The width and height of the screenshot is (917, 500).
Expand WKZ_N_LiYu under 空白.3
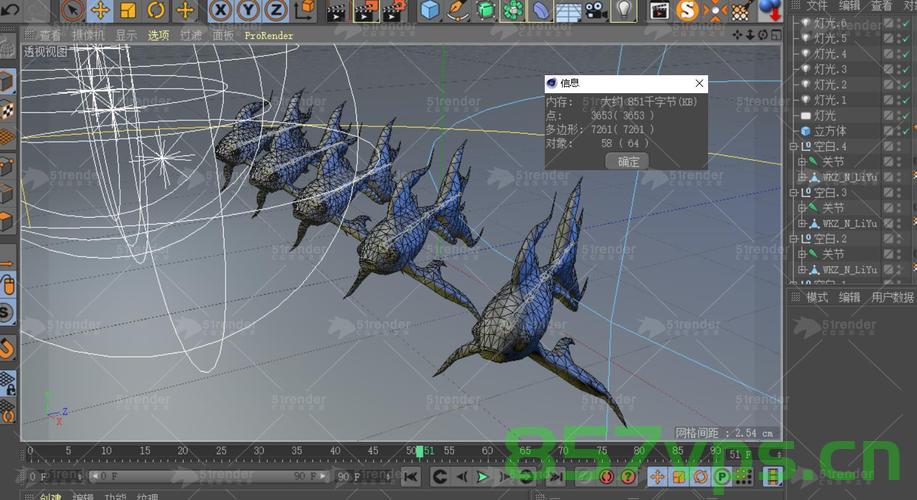tap(802, 223)
